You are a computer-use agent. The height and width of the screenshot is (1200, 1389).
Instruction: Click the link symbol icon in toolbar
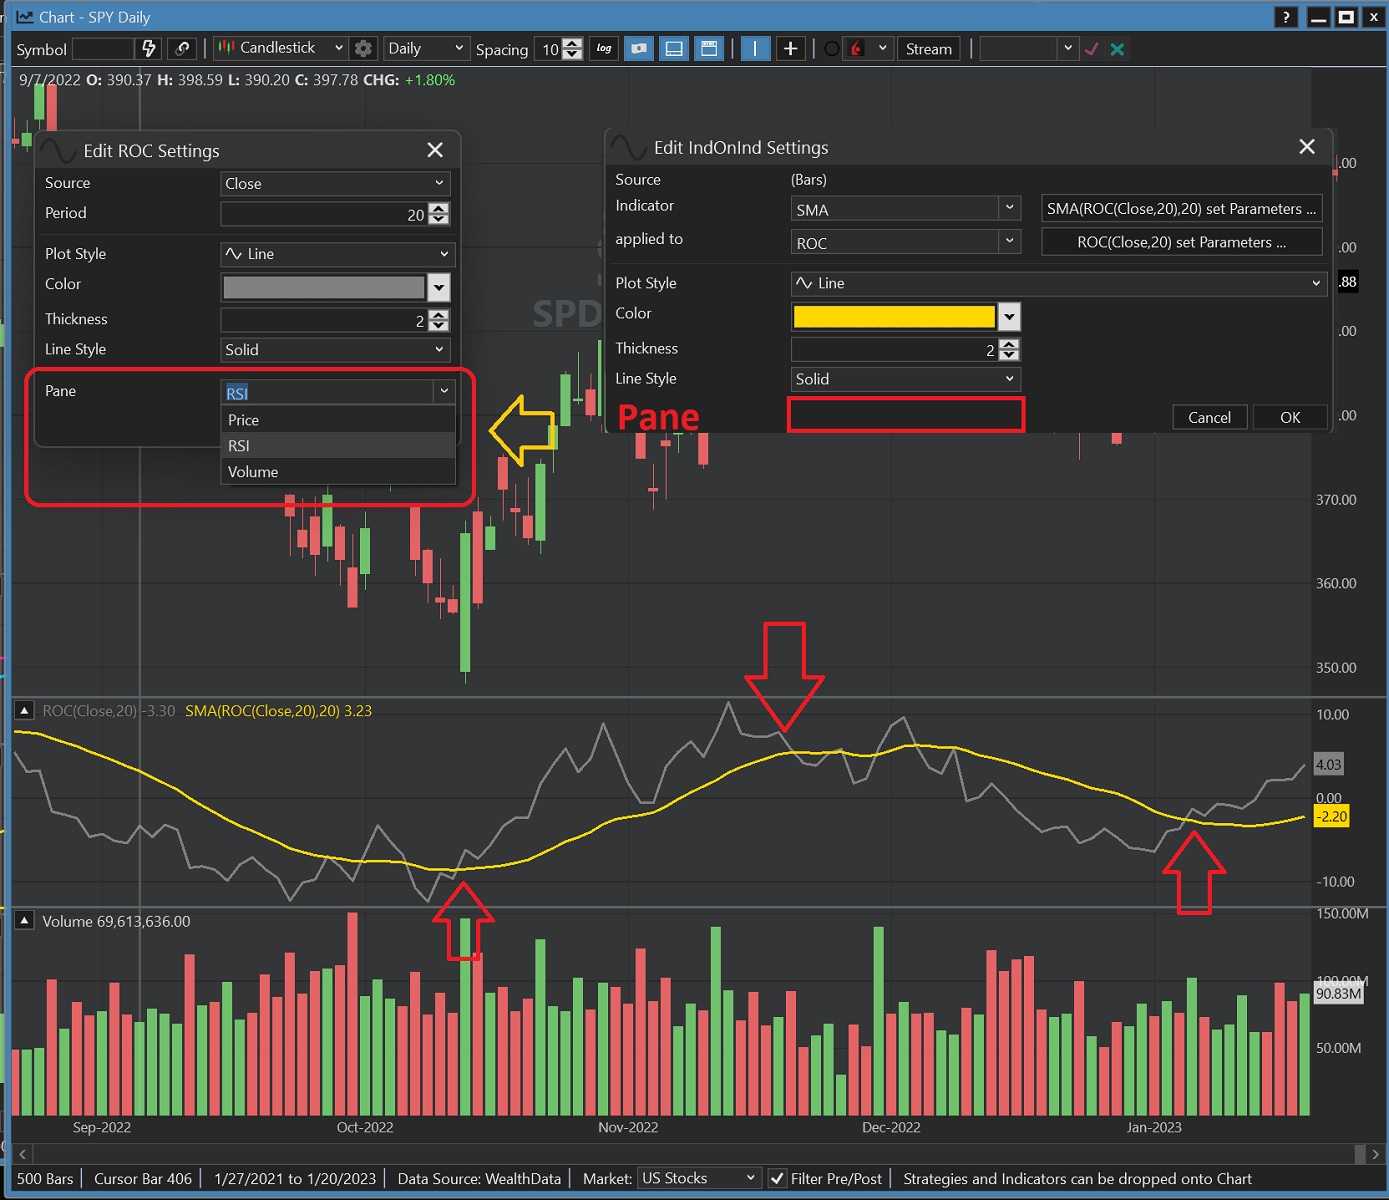click(x=182, y=48)
